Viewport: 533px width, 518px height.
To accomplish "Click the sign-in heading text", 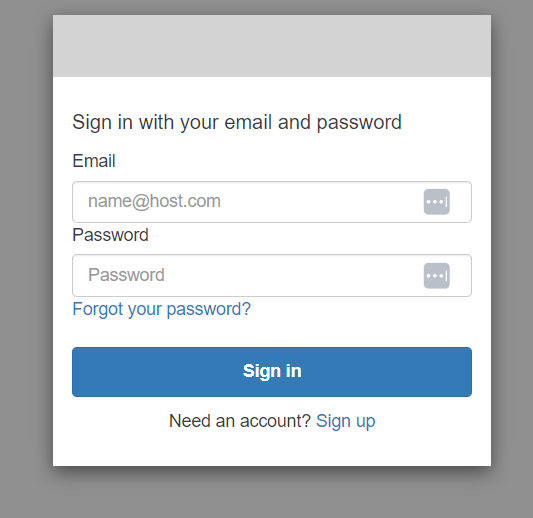I will pos(237,122).
